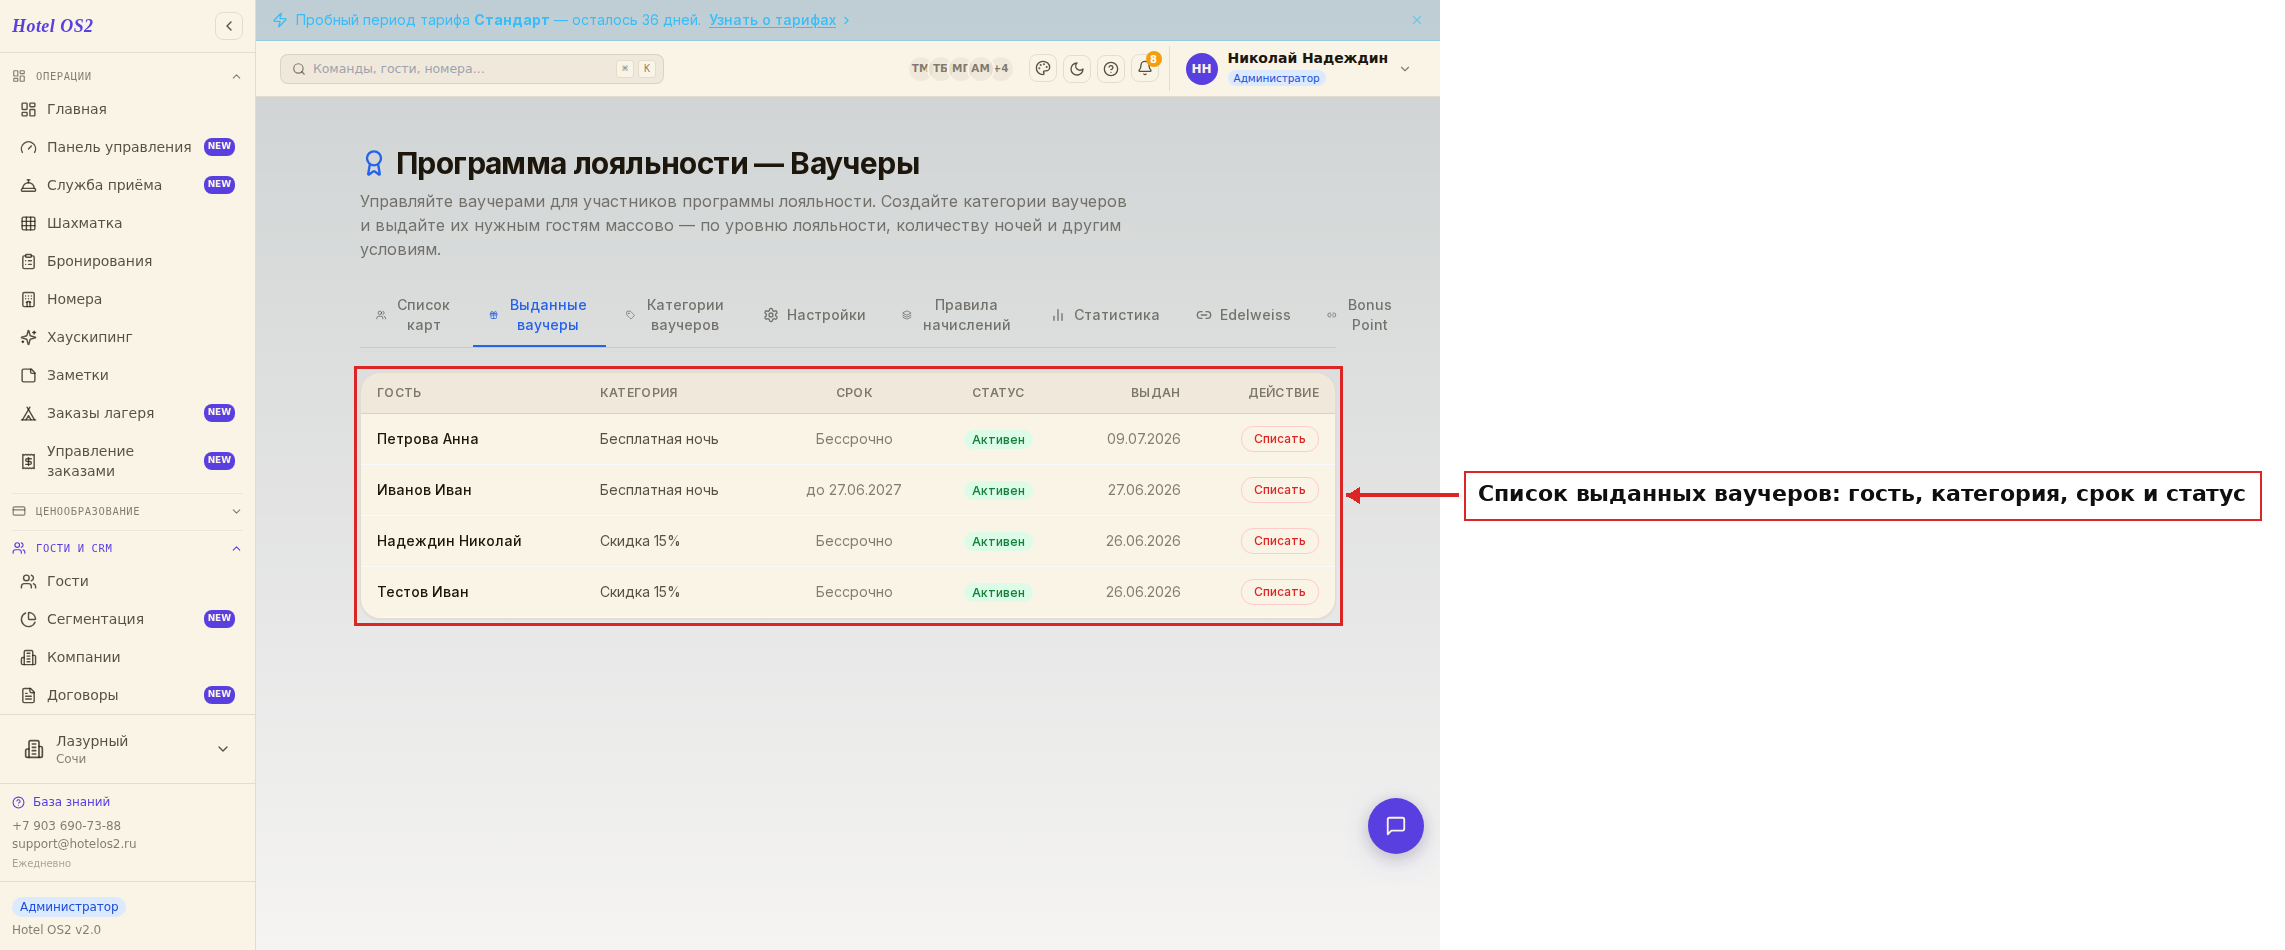Click the Выдан column header
Viewport: 2285px width, 950px height.
click(x=1155, y=393)
